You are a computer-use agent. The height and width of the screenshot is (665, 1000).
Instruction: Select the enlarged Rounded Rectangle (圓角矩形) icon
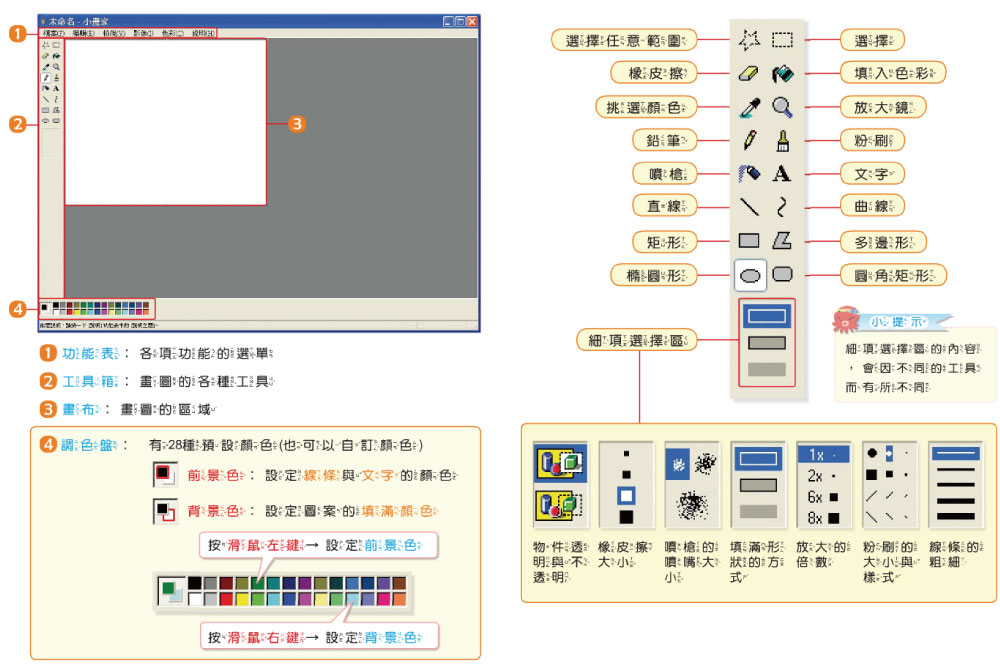[782, 273]
